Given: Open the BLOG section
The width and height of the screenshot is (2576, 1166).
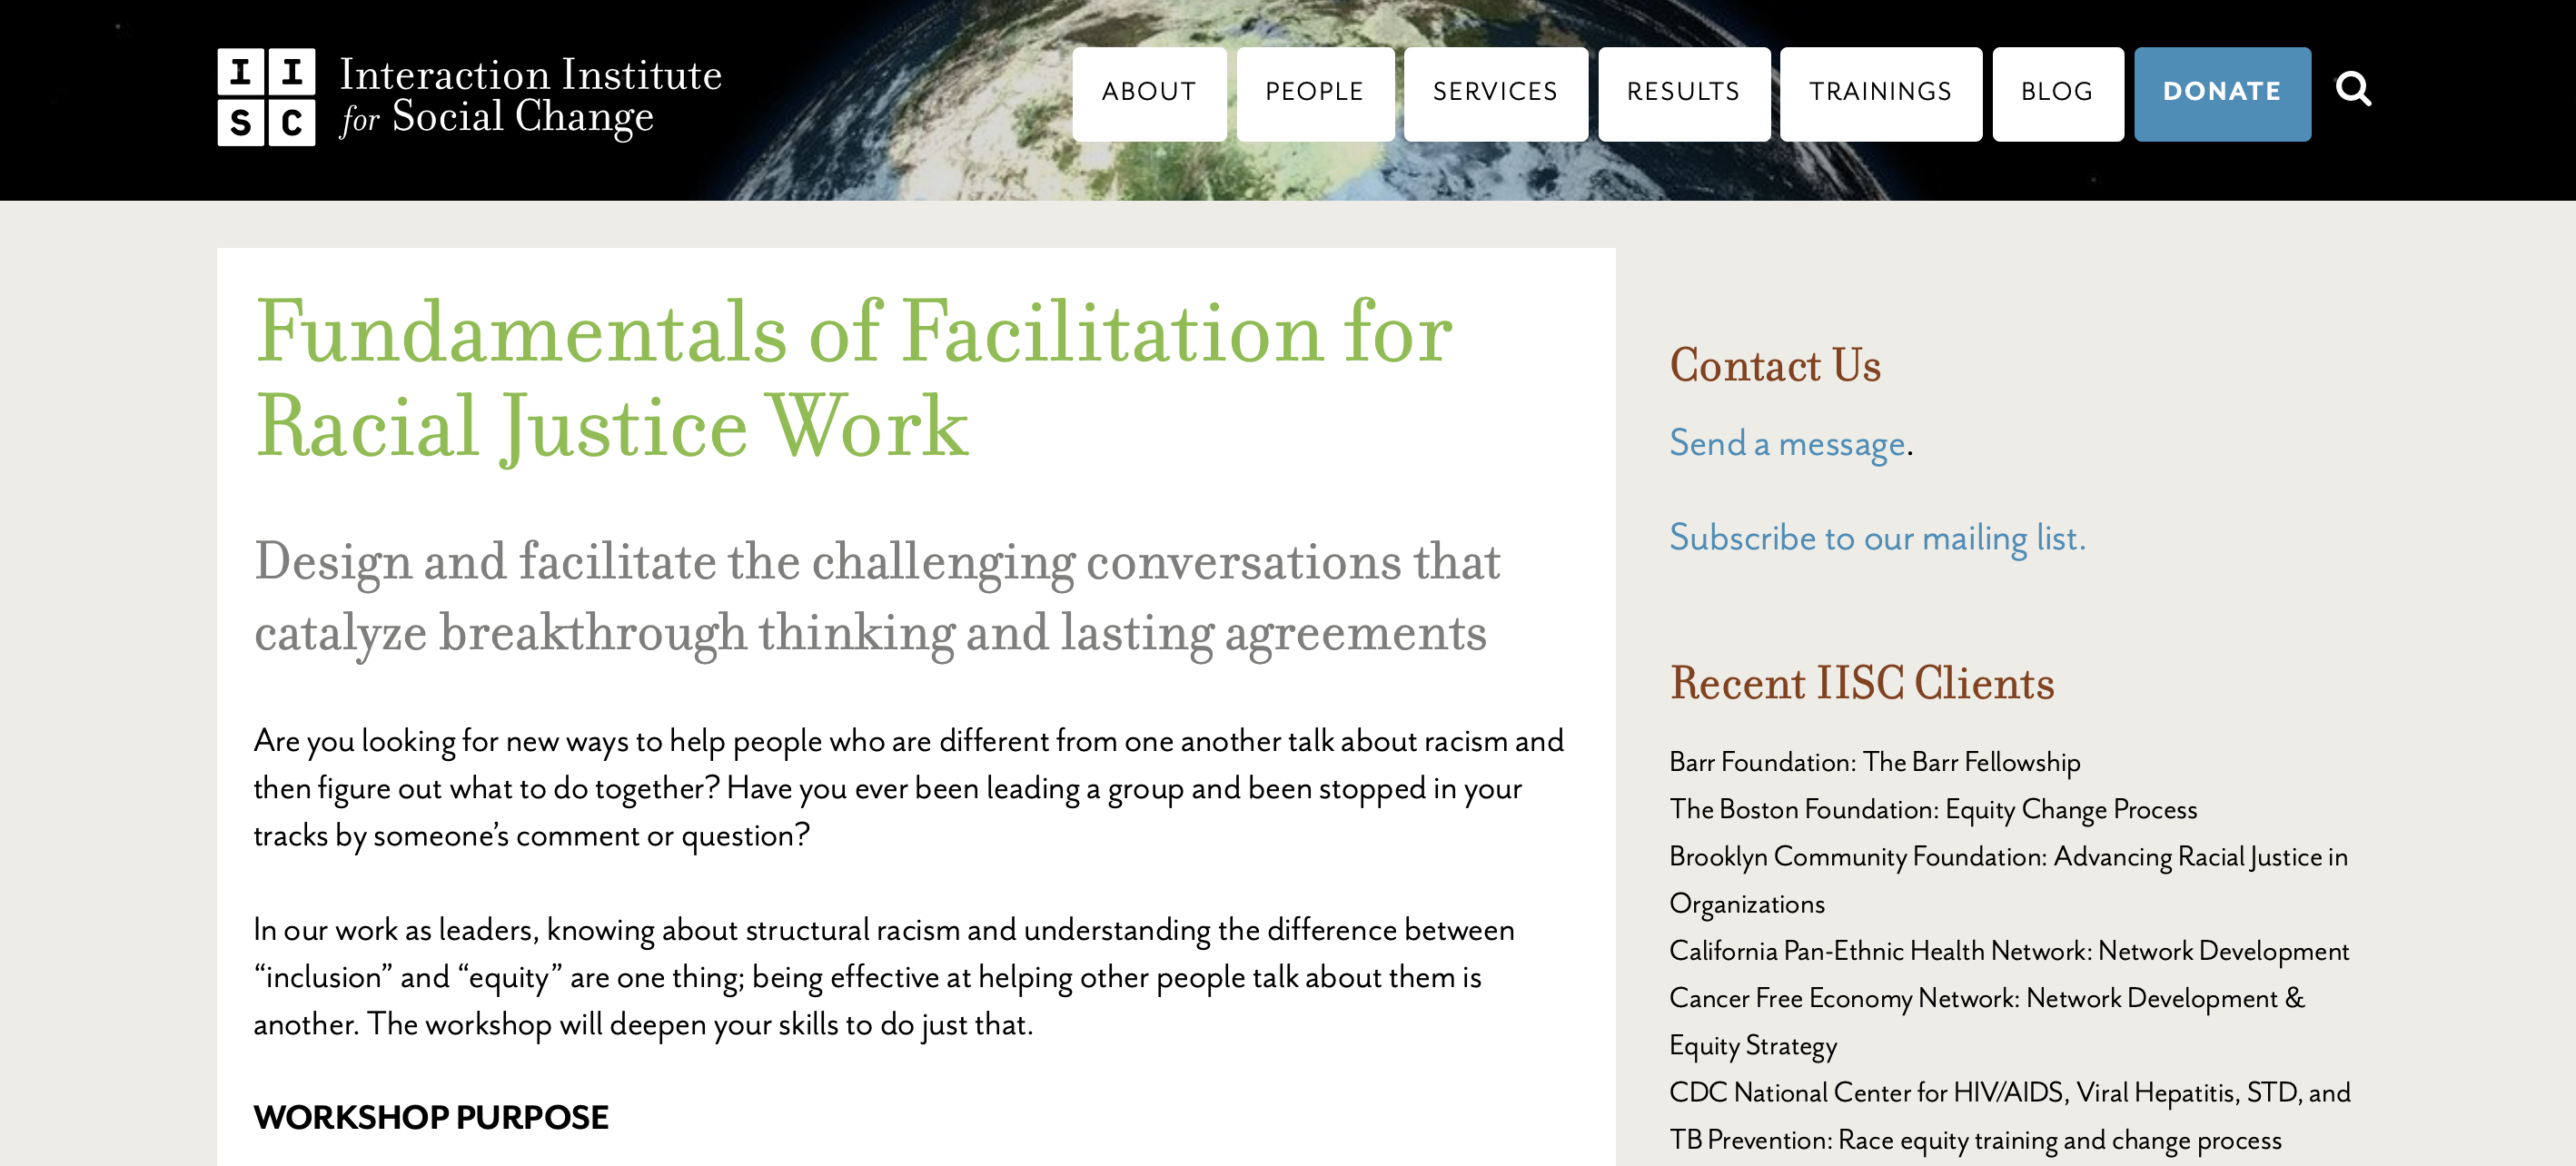Looking at the screenshot, I should coord(2056,92).
